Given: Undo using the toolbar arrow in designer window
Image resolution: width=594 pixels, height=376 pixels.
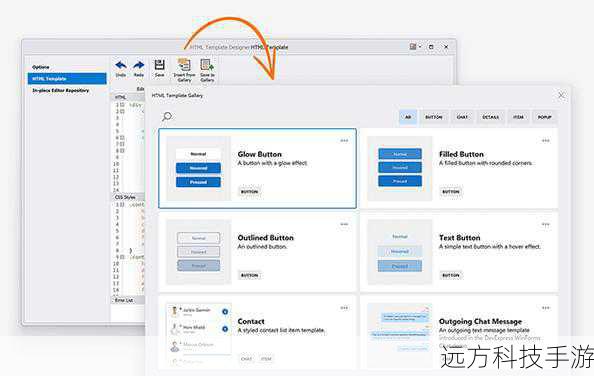Looking at the screenshot, I should pyautogui.click(x=121, y=69).
